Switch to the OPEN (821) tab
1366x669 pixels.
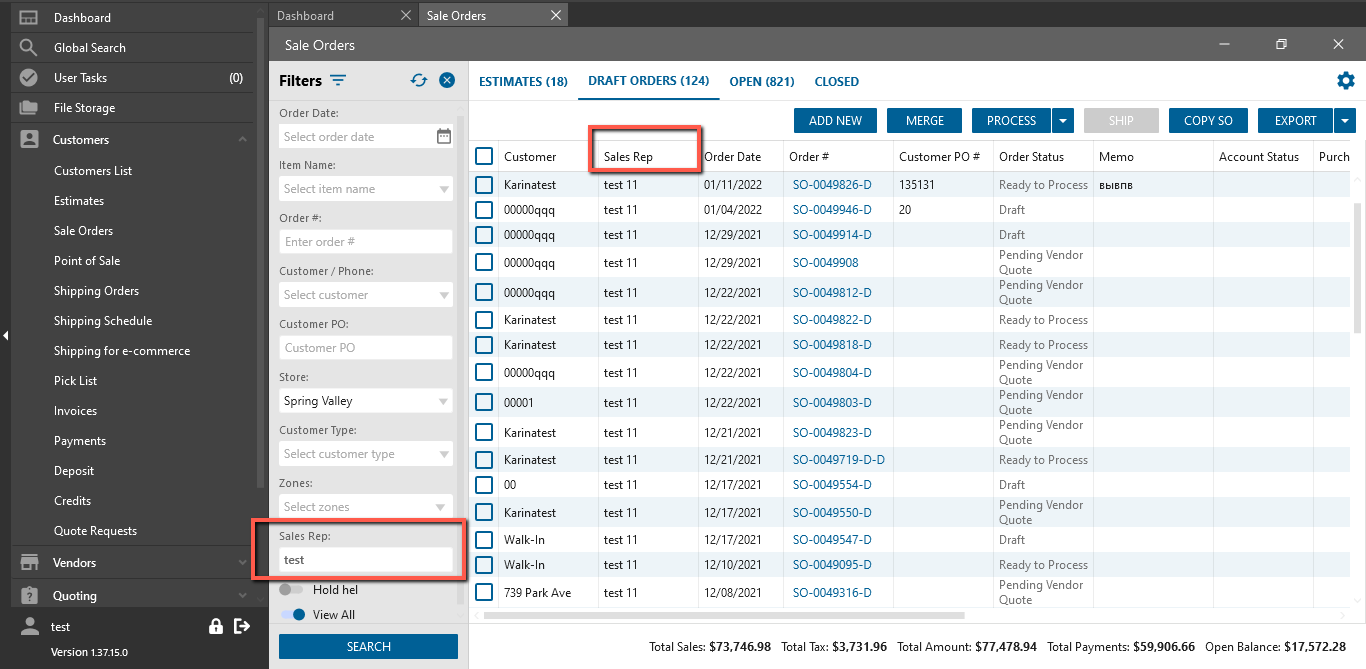[x=761, y=82]
